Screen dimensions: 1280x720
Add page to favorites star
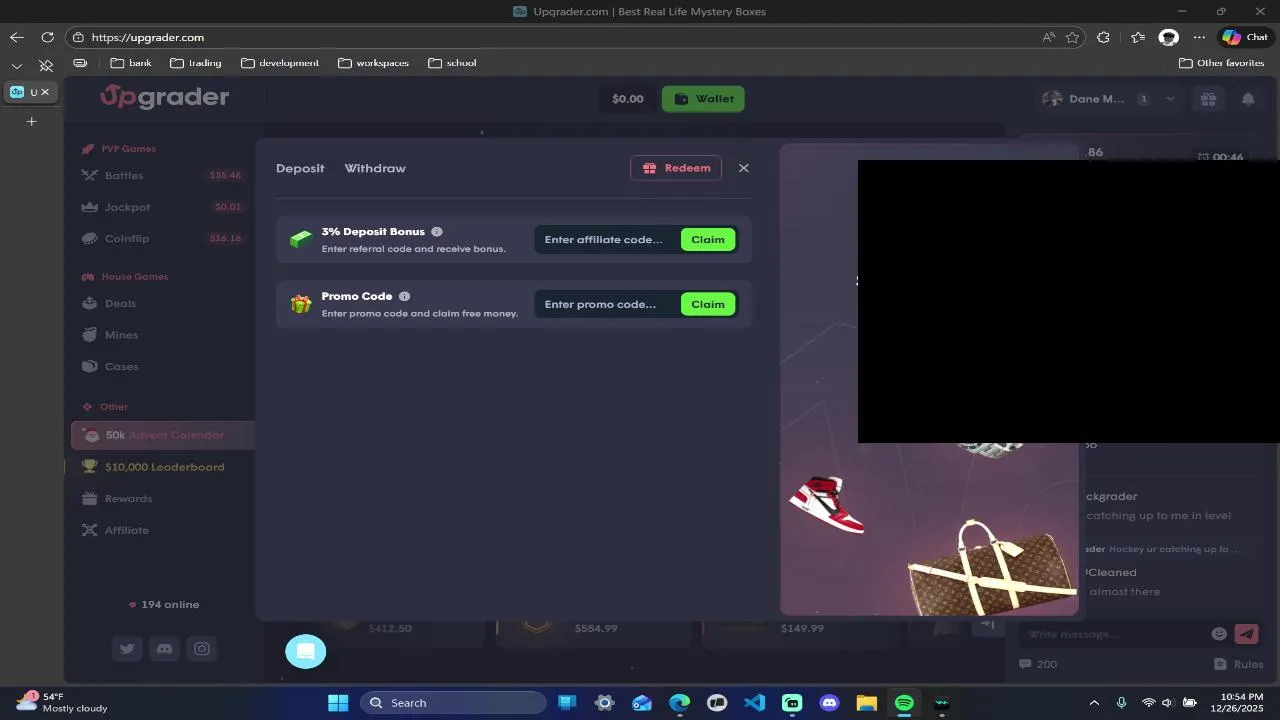[x=1073, y=37]
